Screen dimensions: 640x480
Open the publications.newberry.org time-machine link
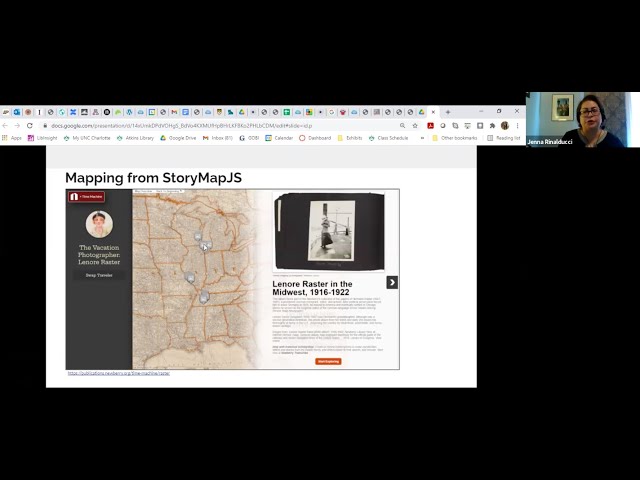(119, 373)
